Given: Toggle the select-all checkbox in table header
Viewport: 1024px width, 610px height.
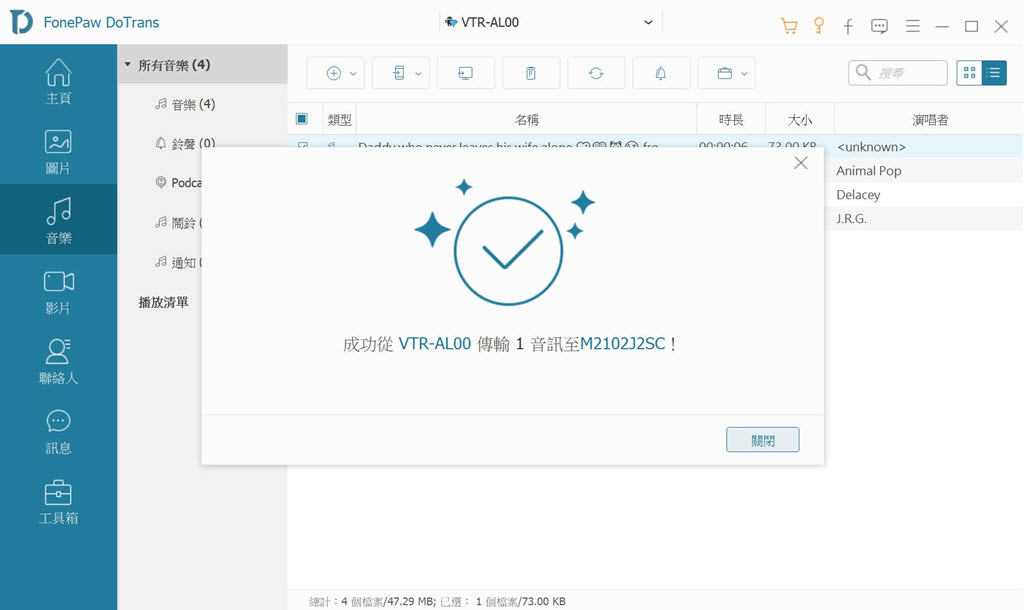Looking at the screenshot, I should (x=302, y=119).
